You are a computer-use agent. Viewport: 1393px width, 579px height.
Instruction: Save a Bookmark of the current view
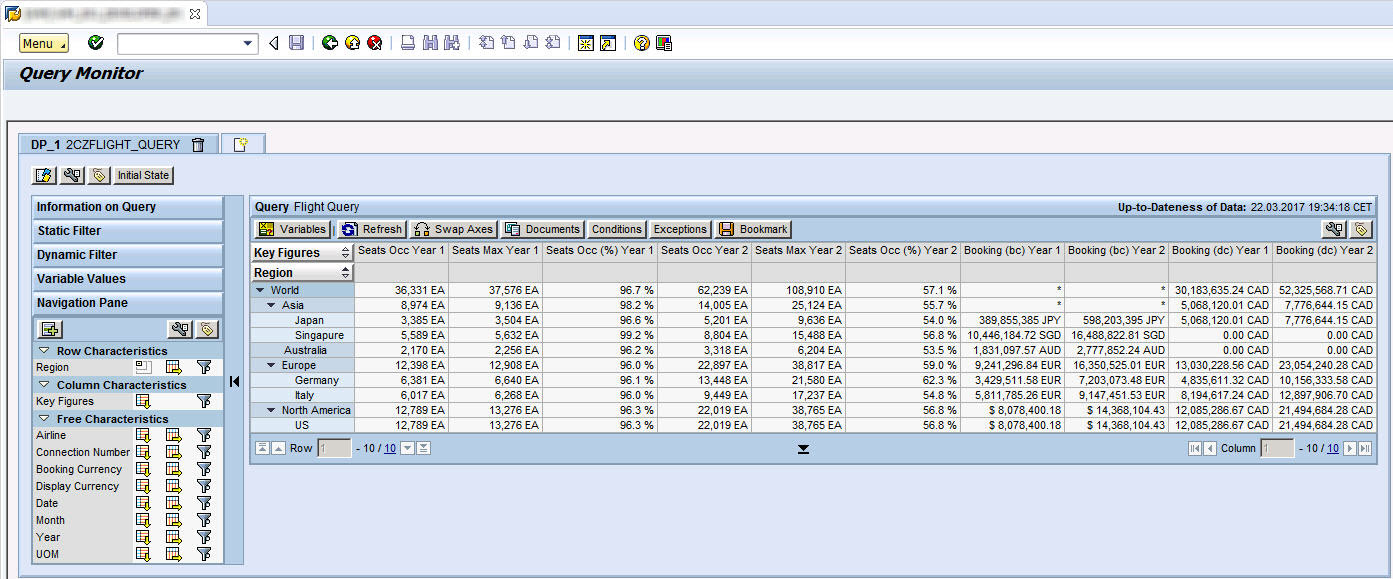pos(753,229)
